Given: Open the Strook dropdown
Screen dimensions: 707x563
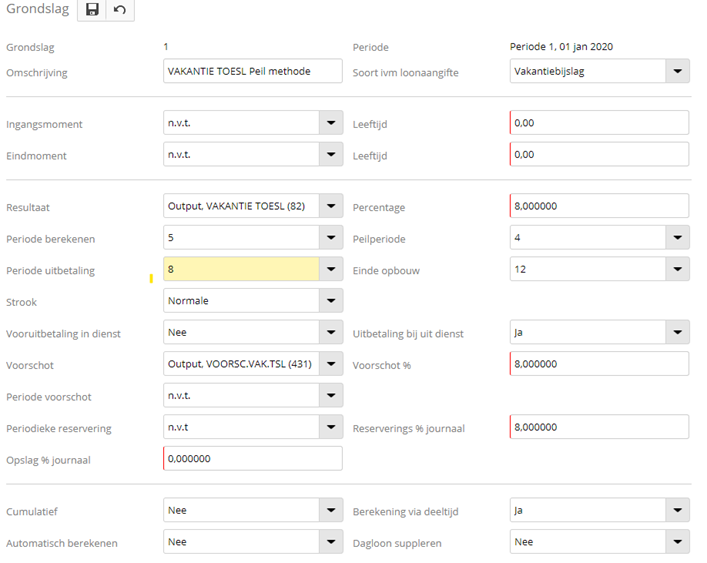Looking at the screenshot, I should (x=331, y=300).
